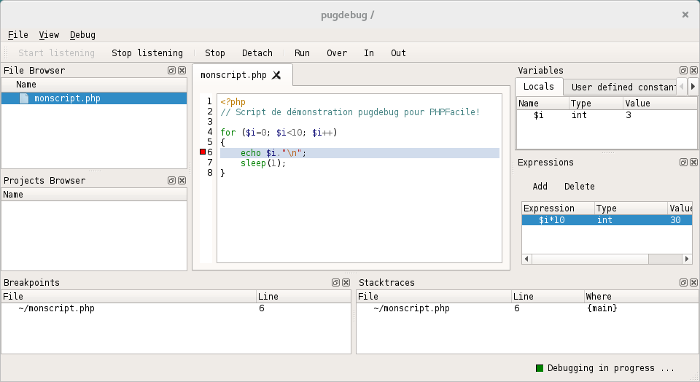Viewport: 700px width, 382px height.
Task: Click File Browser Name column header
Action: click(x=94, y=84)
